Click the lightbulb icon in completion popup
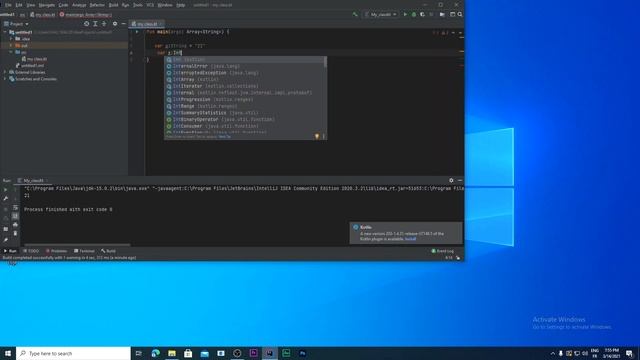The height and width of the screenshot is (360, 640). (x=316, y=136)
